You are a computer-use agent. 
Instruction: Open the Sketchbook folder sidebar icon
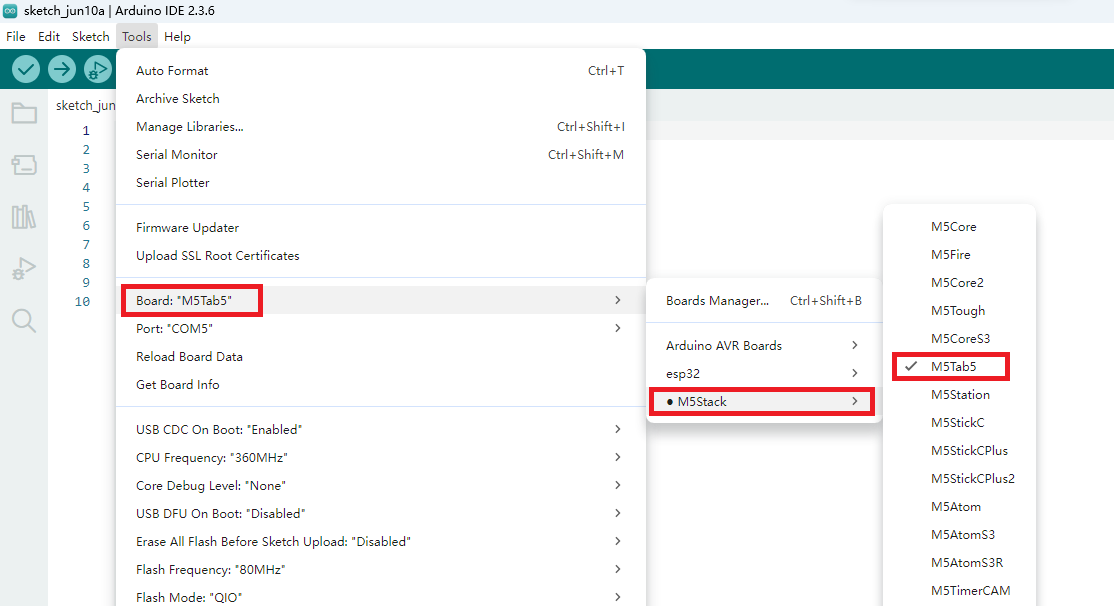(24, 113)
